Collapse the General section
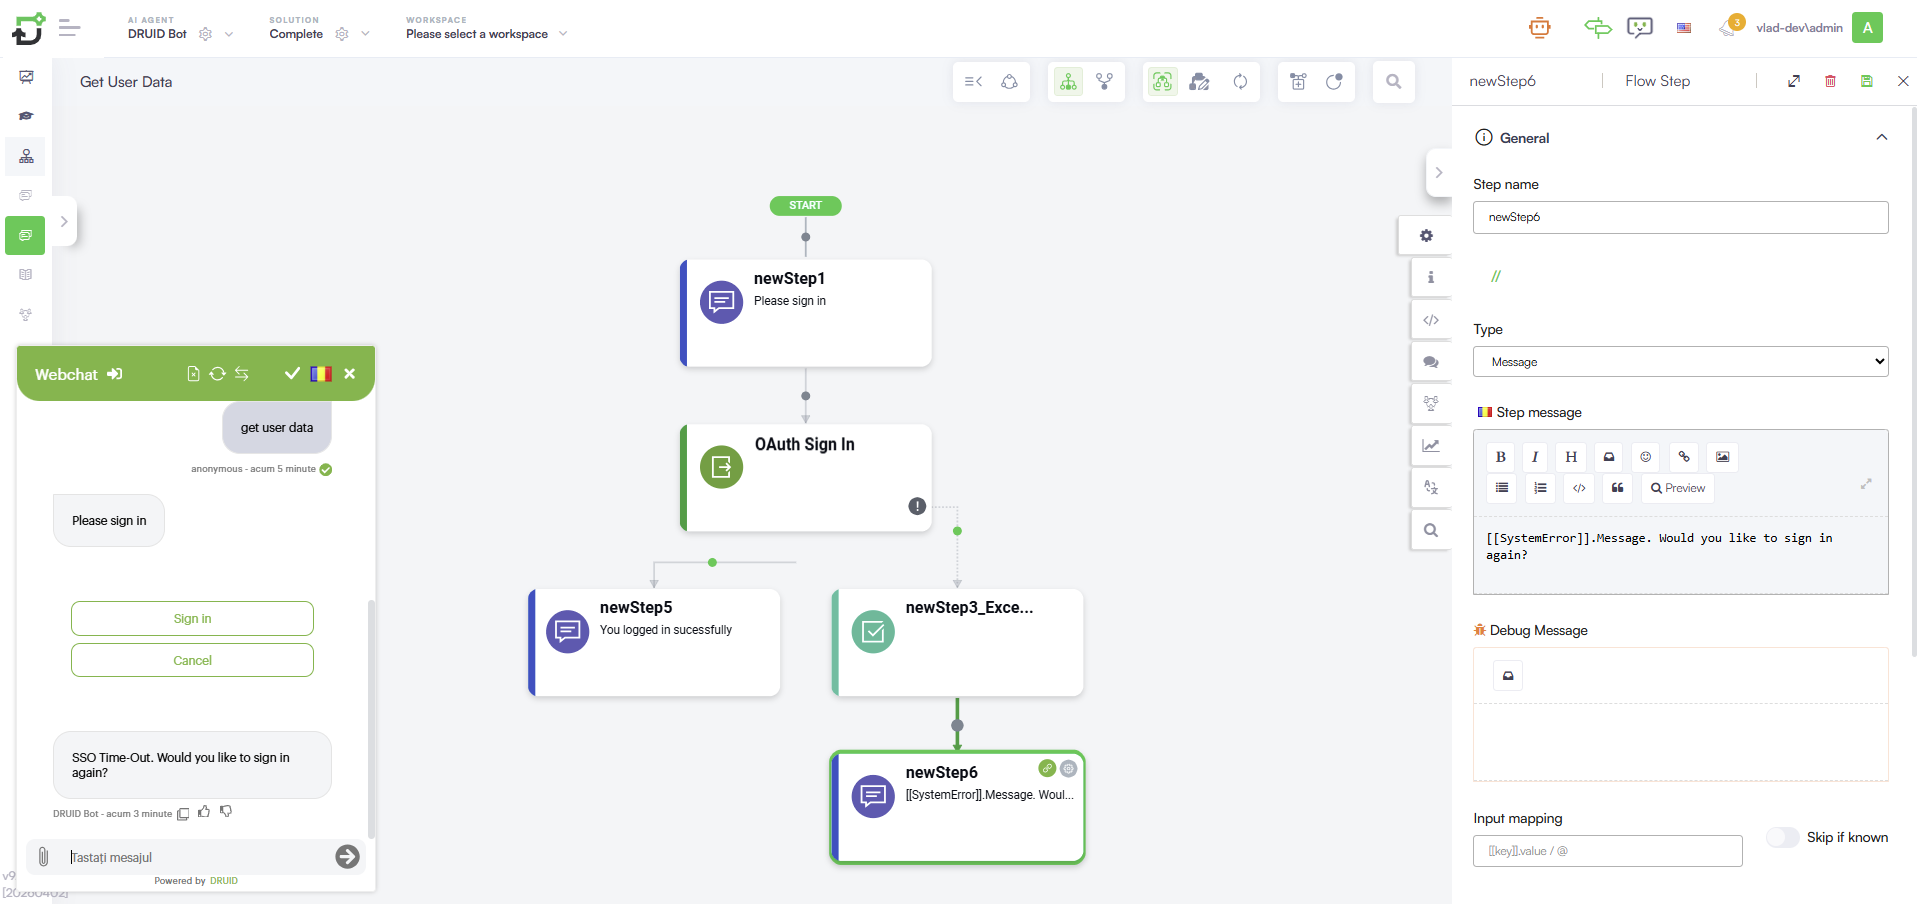The width and height of the screenshot is (1917, 904). tap(1881, 138)
